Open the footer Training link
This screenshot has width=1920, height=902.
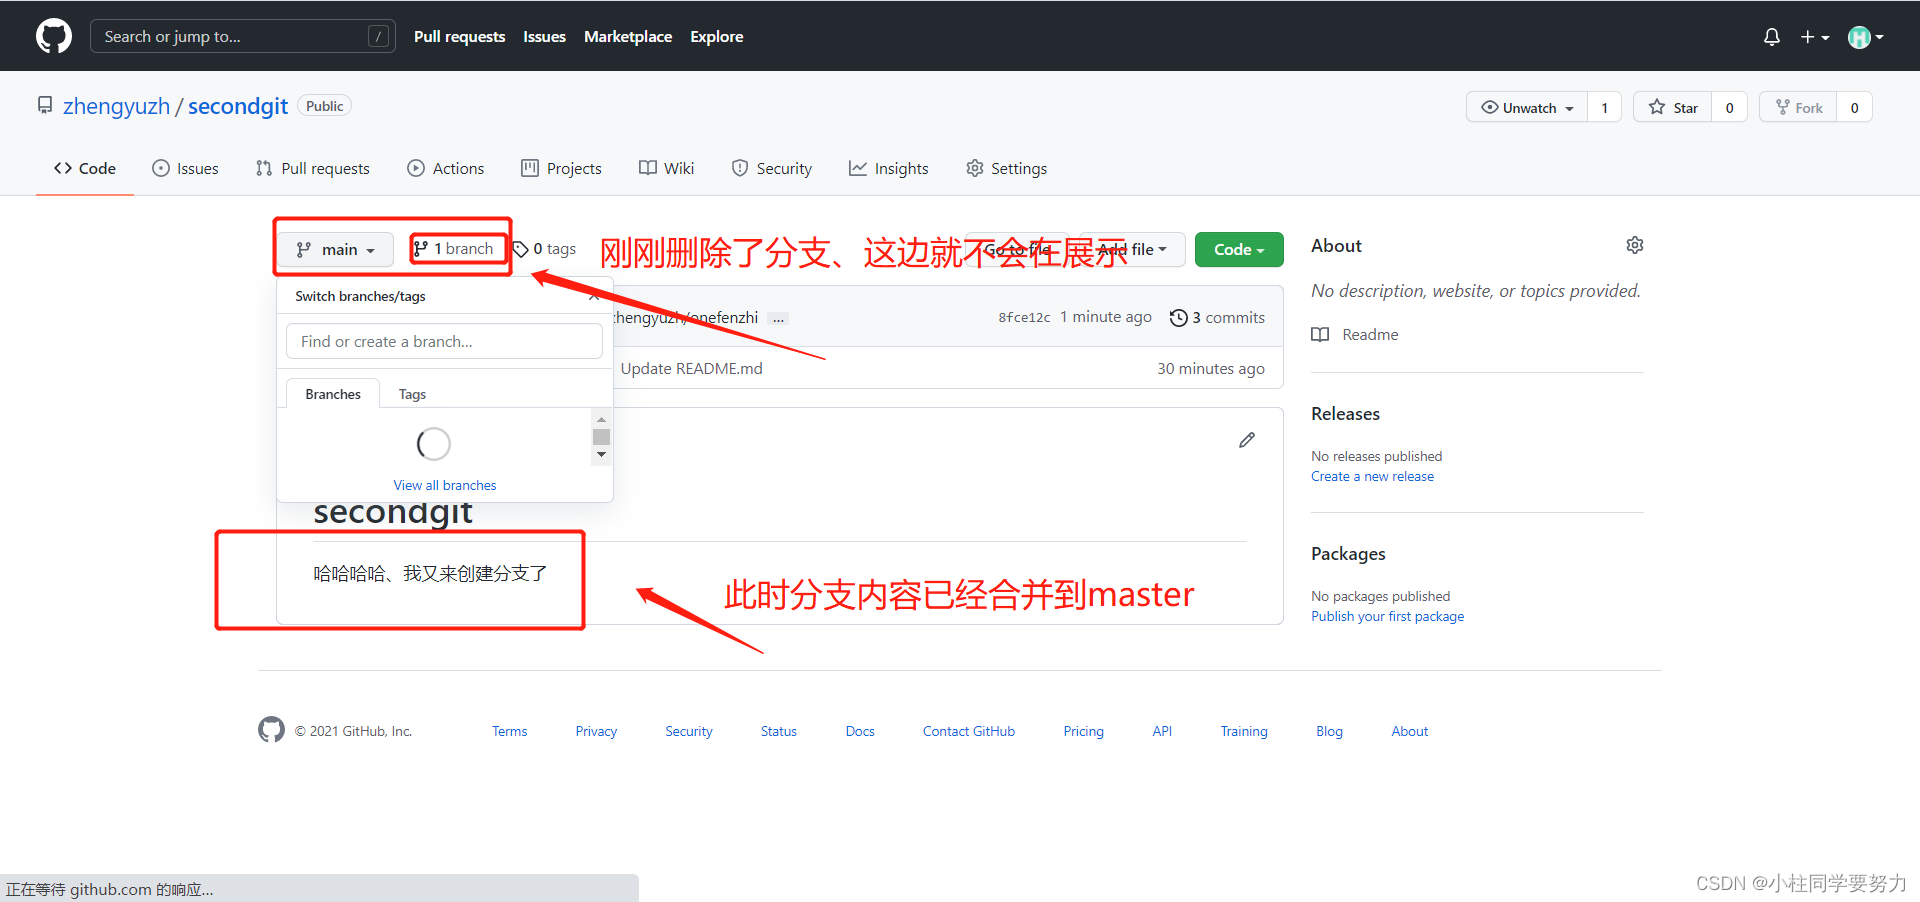point(1244,731)
